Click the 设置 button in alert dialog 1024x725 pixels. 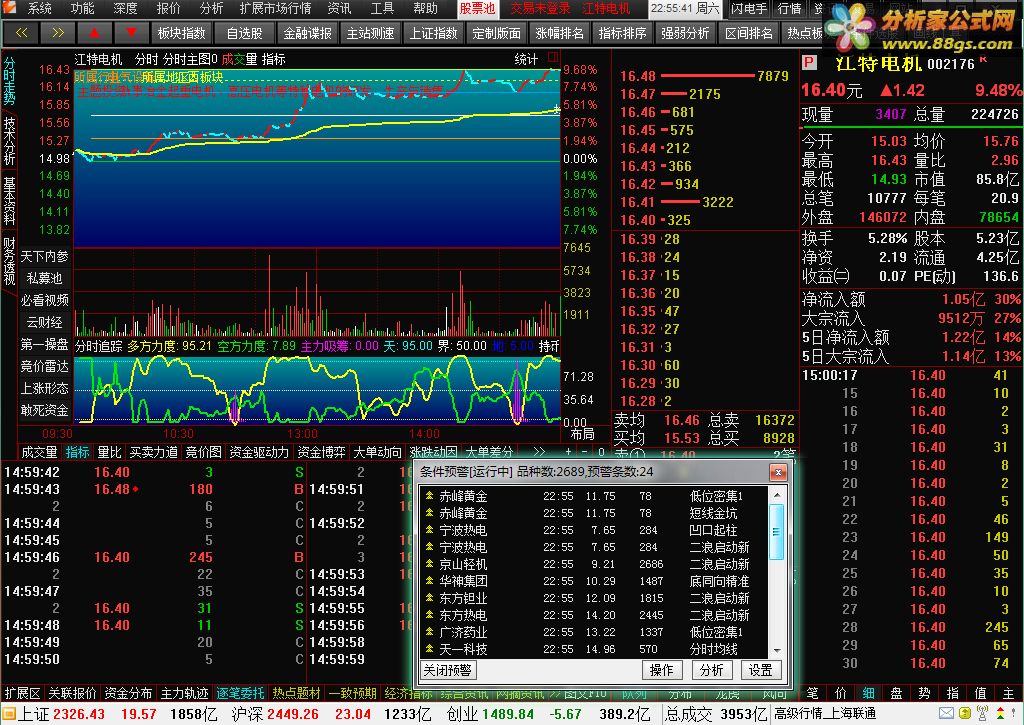(760, 669)
